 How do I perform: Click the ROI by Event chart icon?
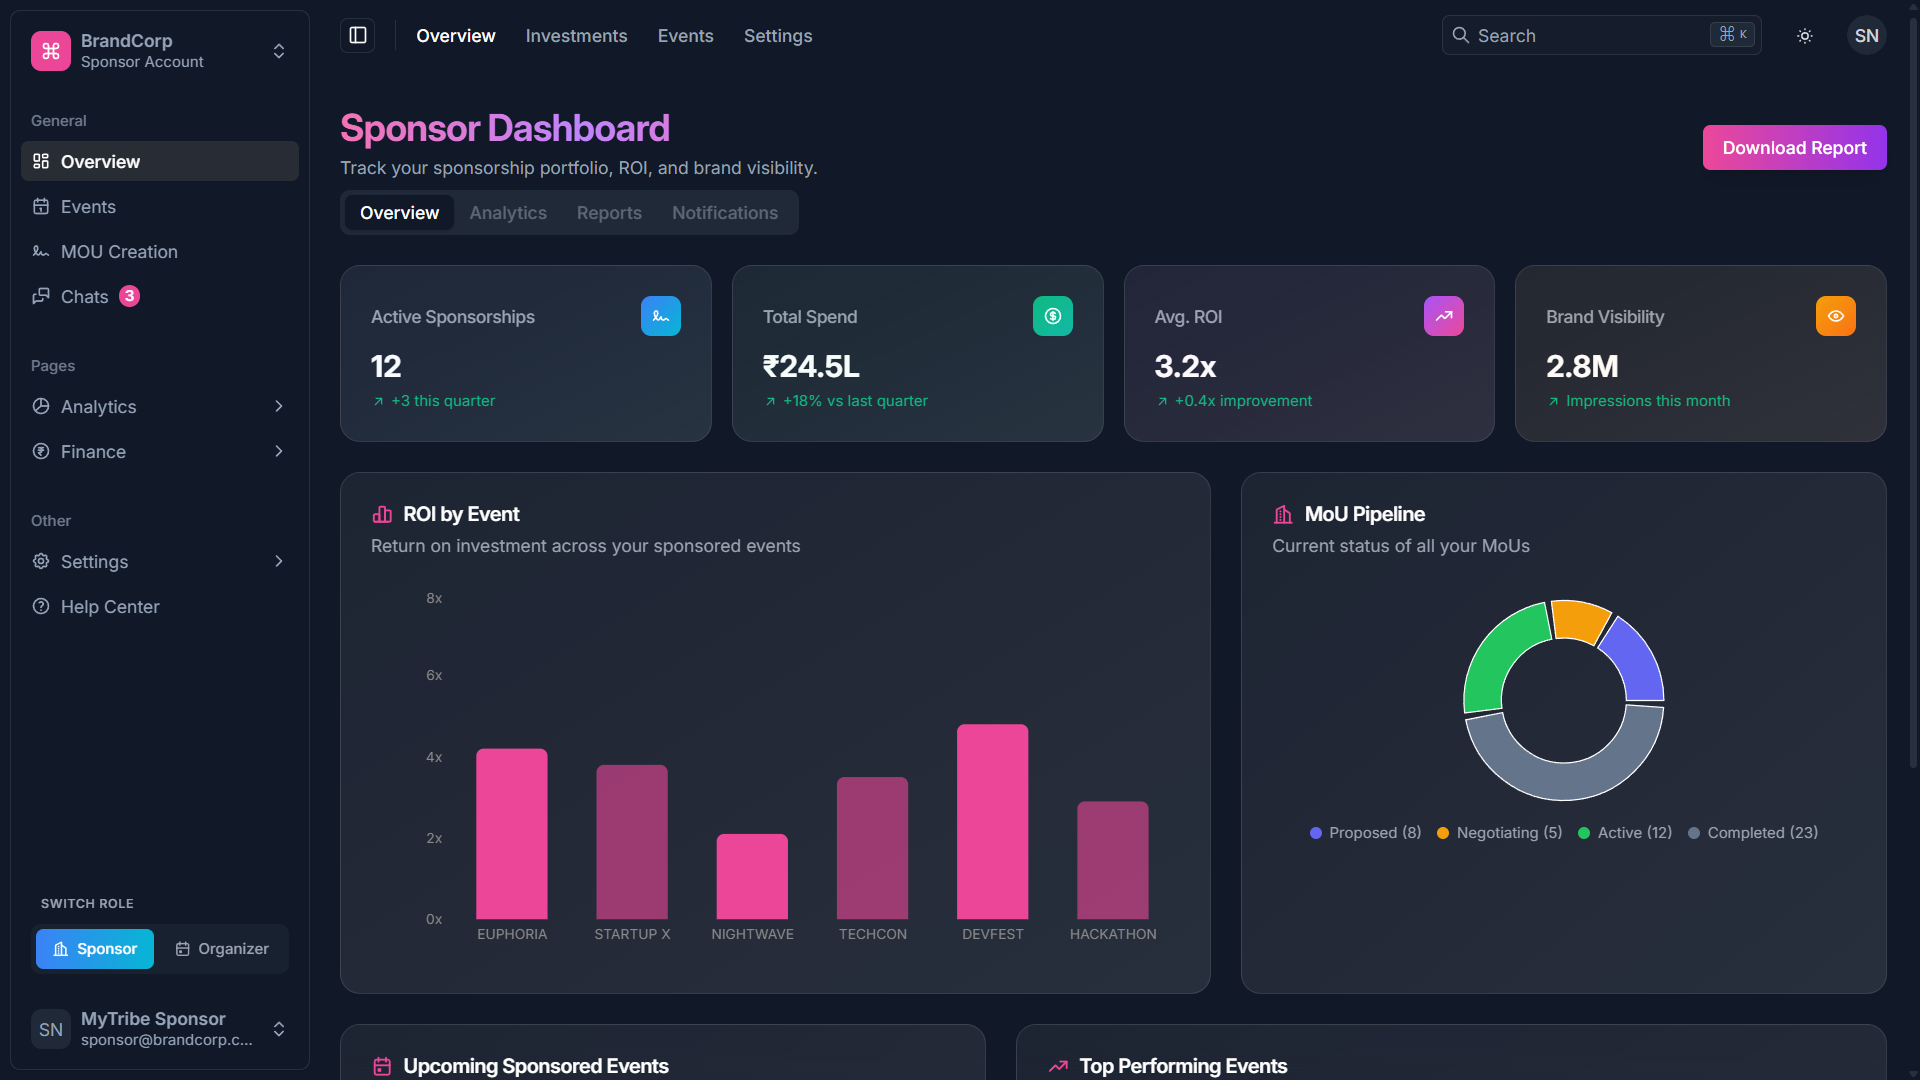[382, 514]
